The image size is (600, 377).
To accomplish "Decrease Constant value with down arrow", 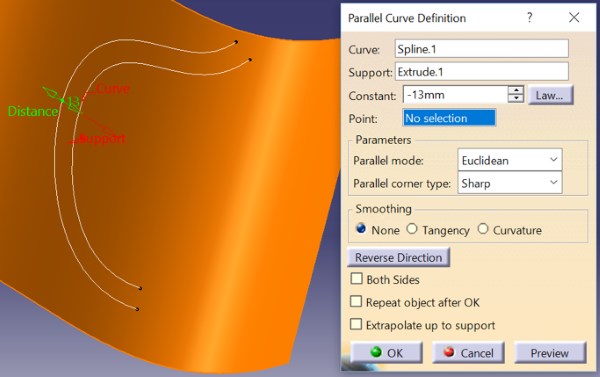I will (516, 98).
